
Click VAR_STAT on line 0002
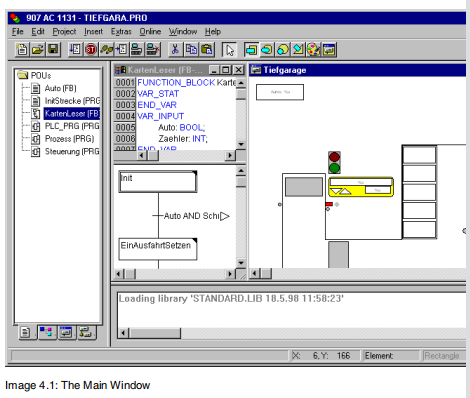click(x=158, y=94)
